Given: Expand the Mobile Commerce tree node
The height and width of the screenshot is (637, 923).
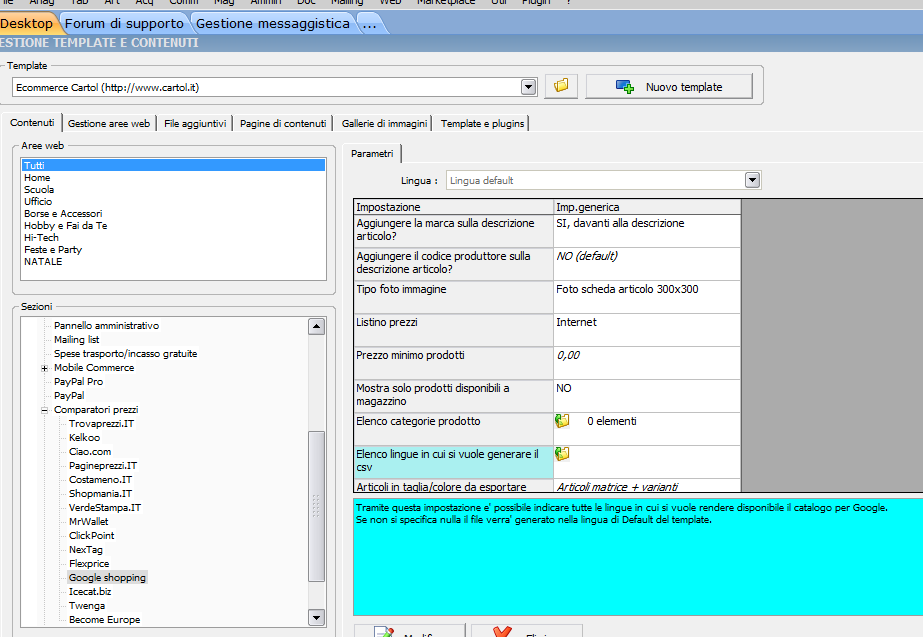Looking at the screenshot, I should (44, 368).
